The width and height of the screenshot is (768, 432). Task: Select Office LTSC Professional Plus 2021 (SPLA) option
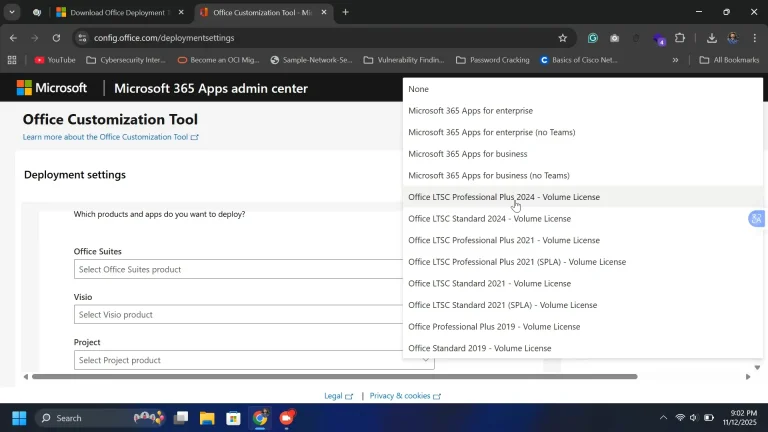coord(582,262)
